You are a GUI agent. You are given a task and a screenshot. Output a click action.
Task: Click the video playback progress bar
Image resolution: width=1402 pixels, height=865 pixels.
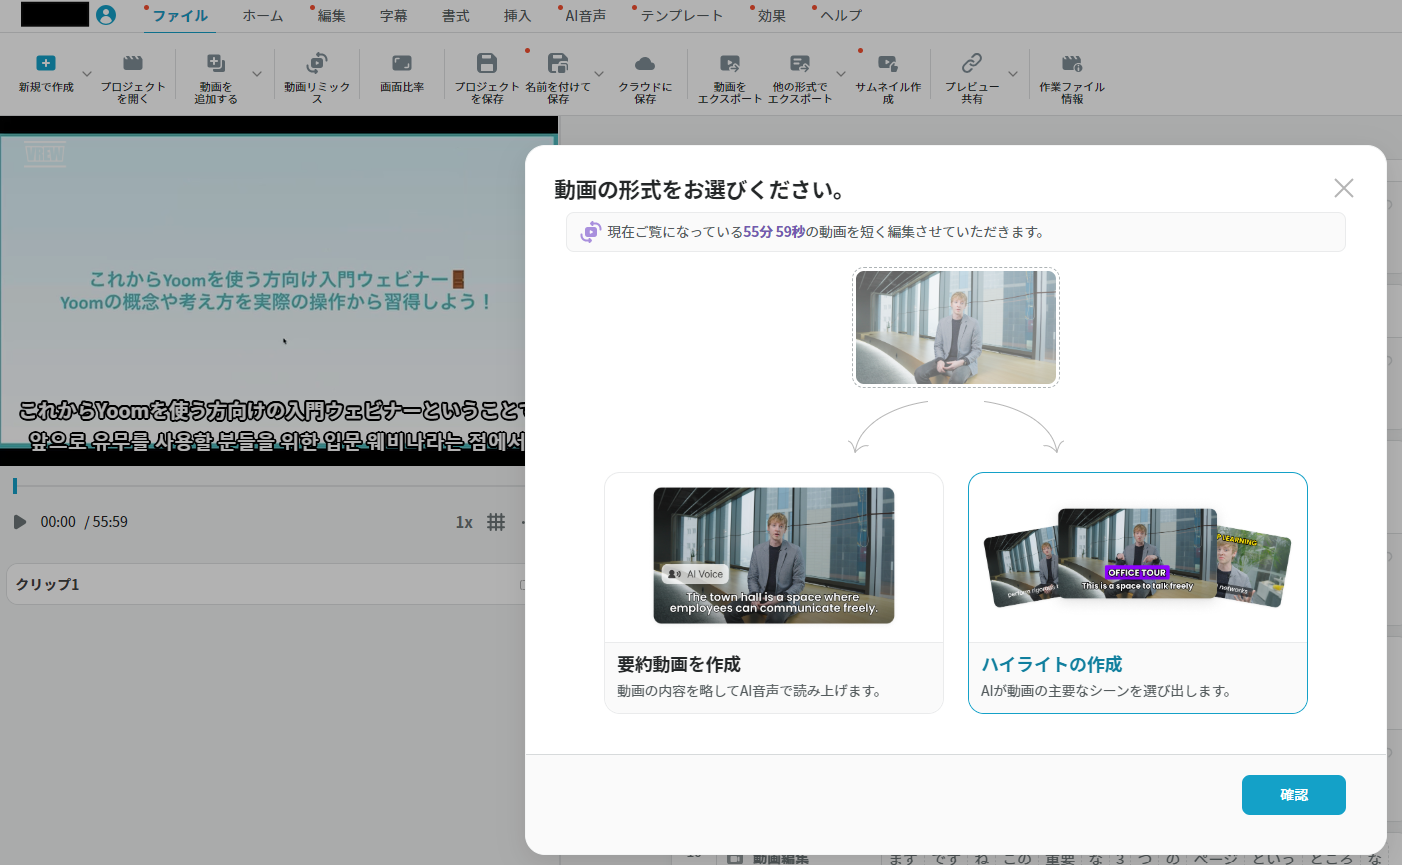(270, 486)
